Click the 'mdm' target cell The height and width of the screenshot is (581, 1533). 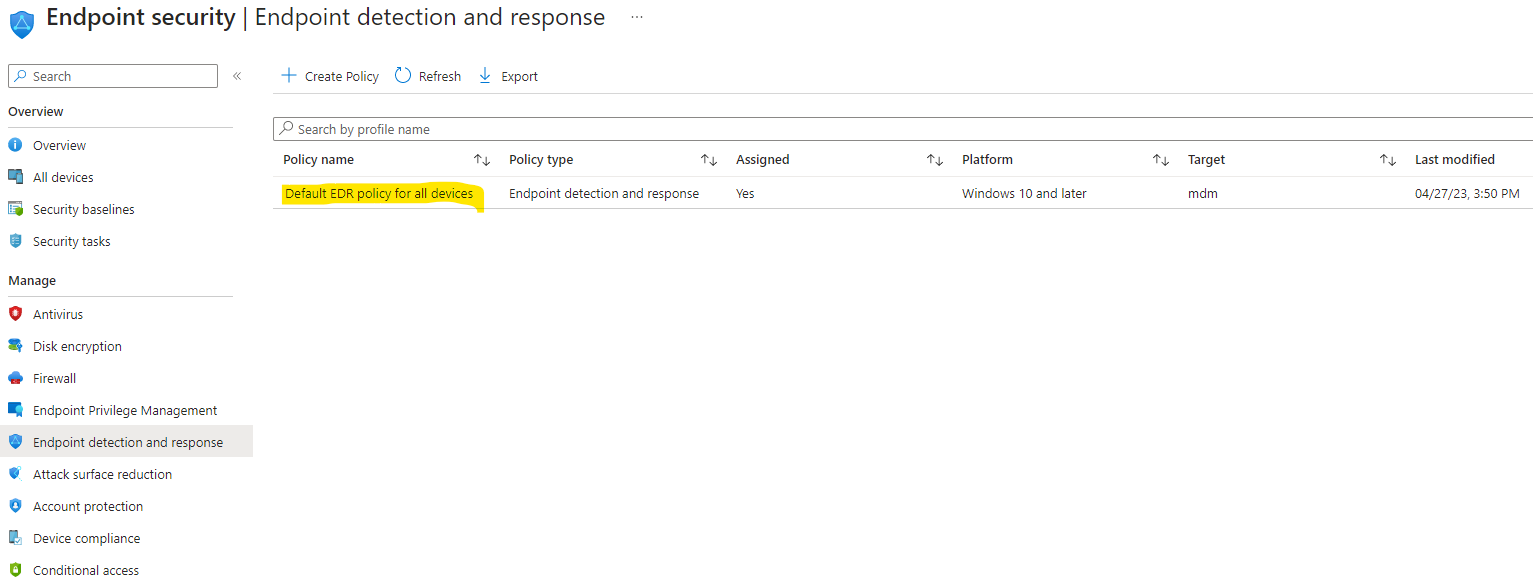click(x=1203, y=193)
